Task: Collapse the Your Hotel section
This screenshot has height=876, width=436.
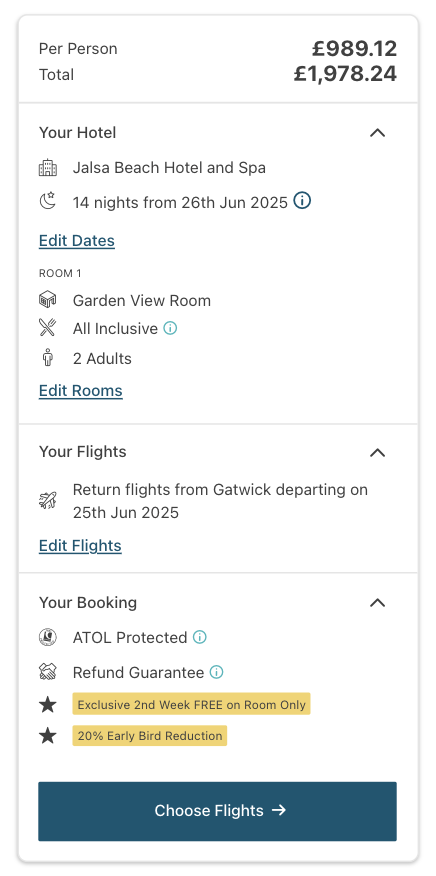Action: click(x=378, y=133)
